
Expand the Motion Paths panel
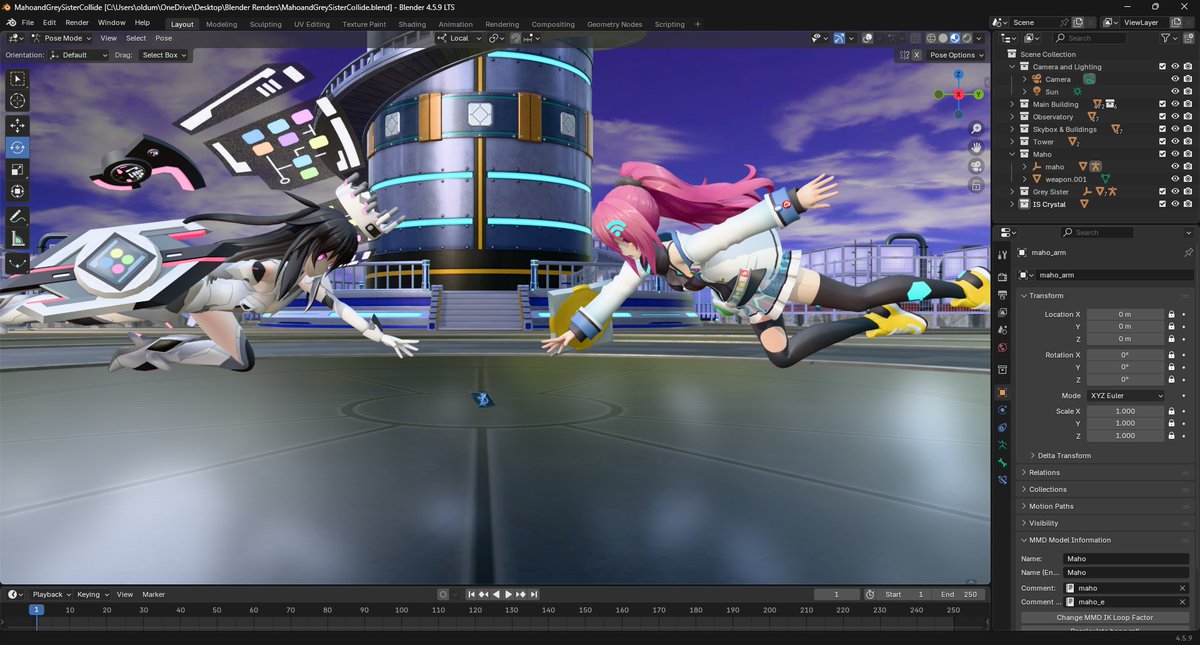tap(1051, 506)
